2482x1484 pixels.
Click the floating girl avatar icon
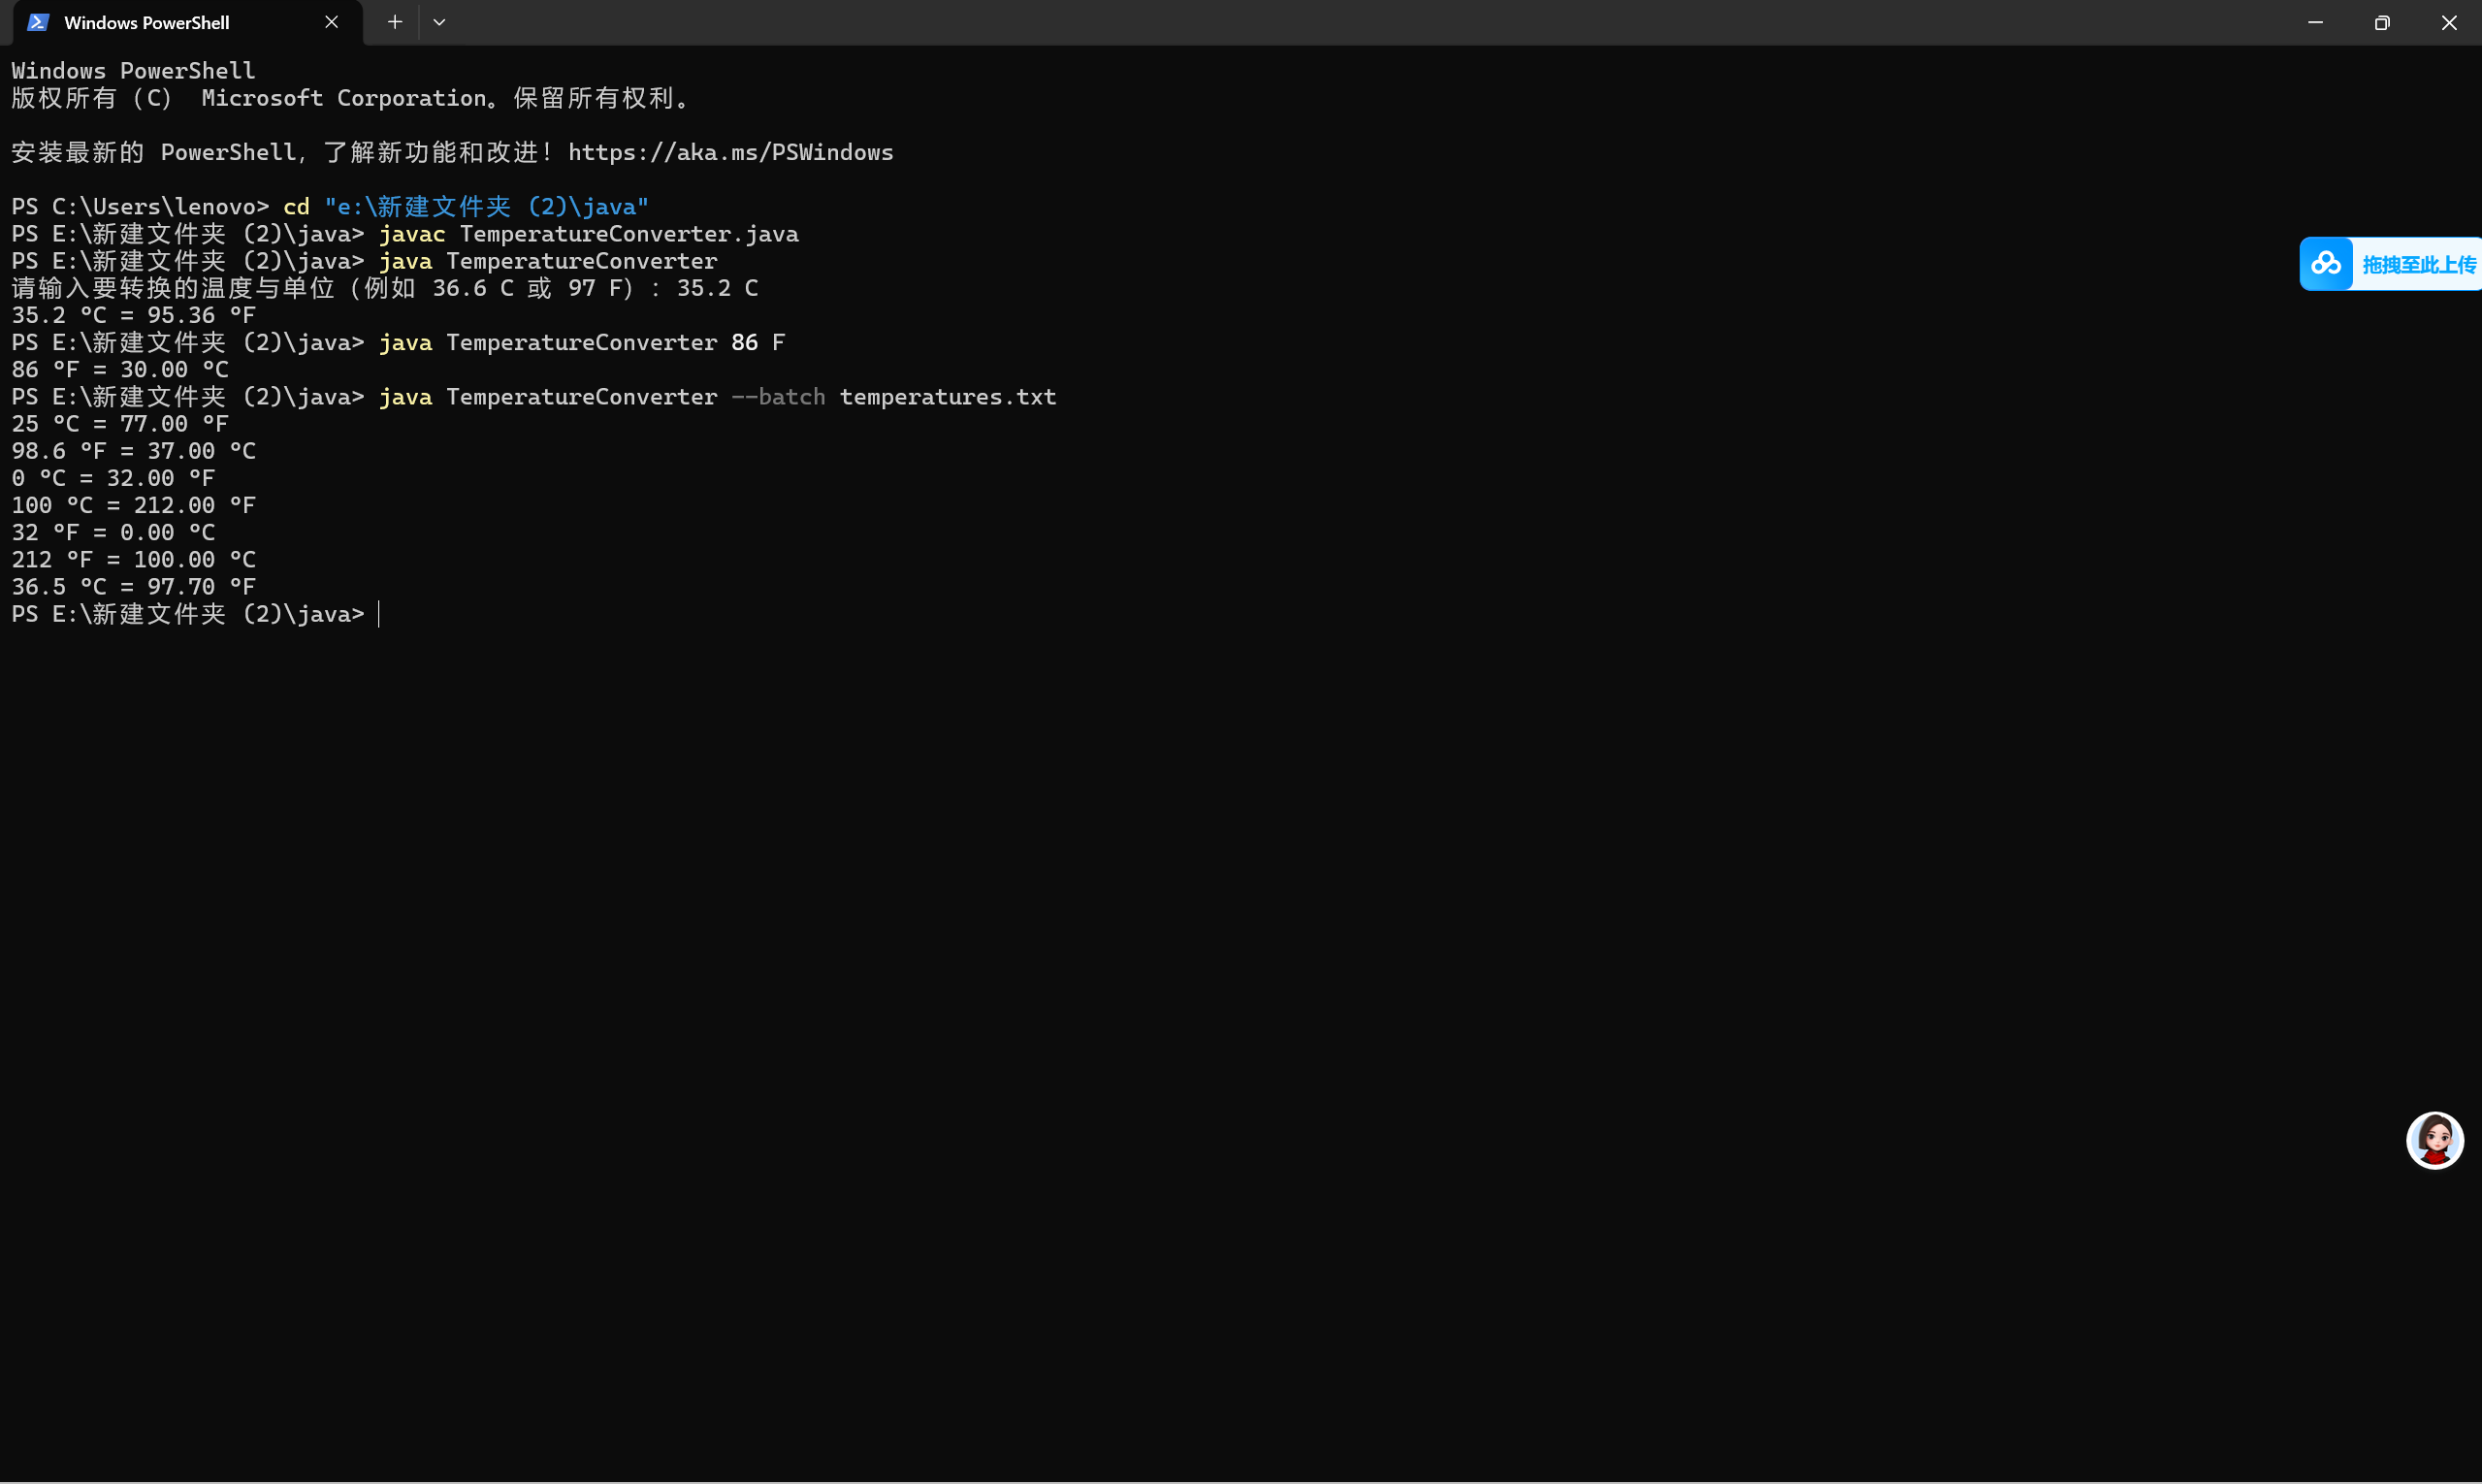click(2434, 1140)
